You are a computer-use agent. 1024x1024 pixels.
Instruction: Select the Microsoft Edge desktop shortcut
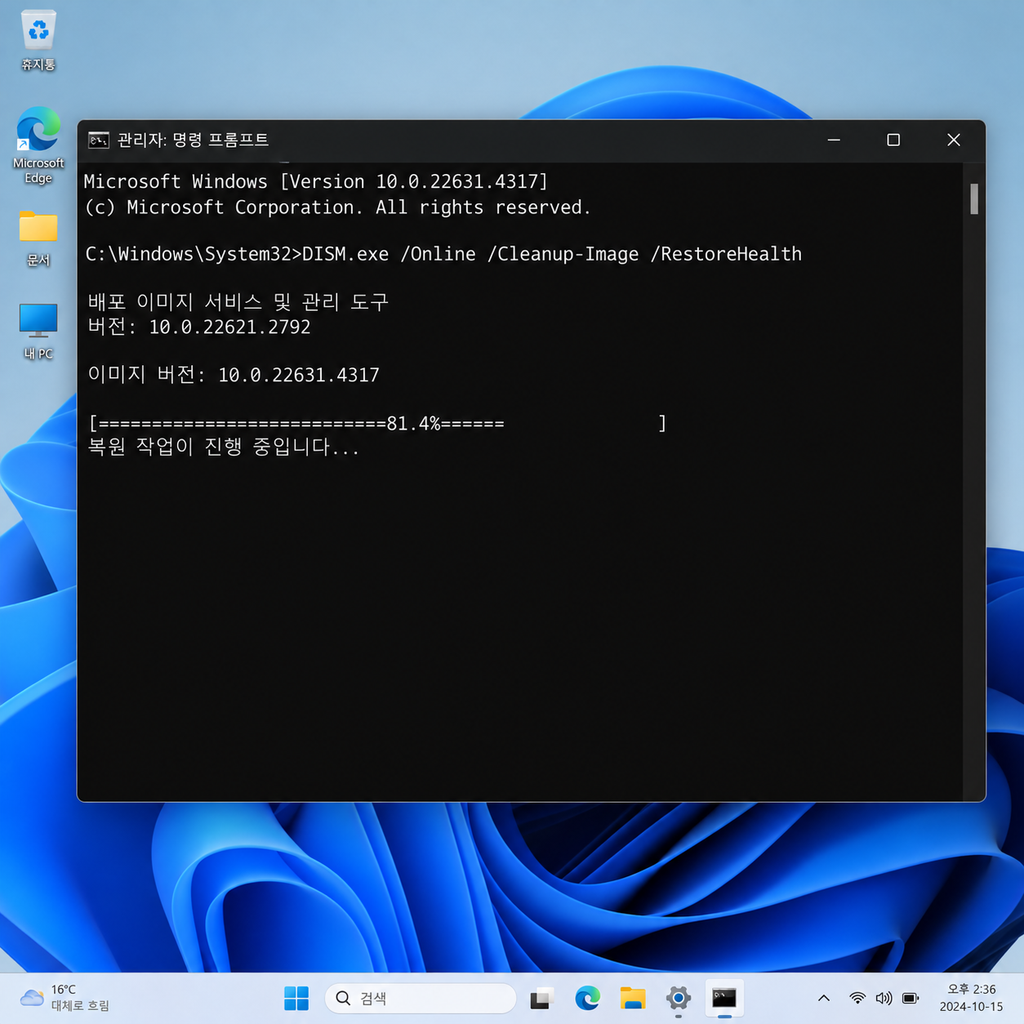click(39, 145)
